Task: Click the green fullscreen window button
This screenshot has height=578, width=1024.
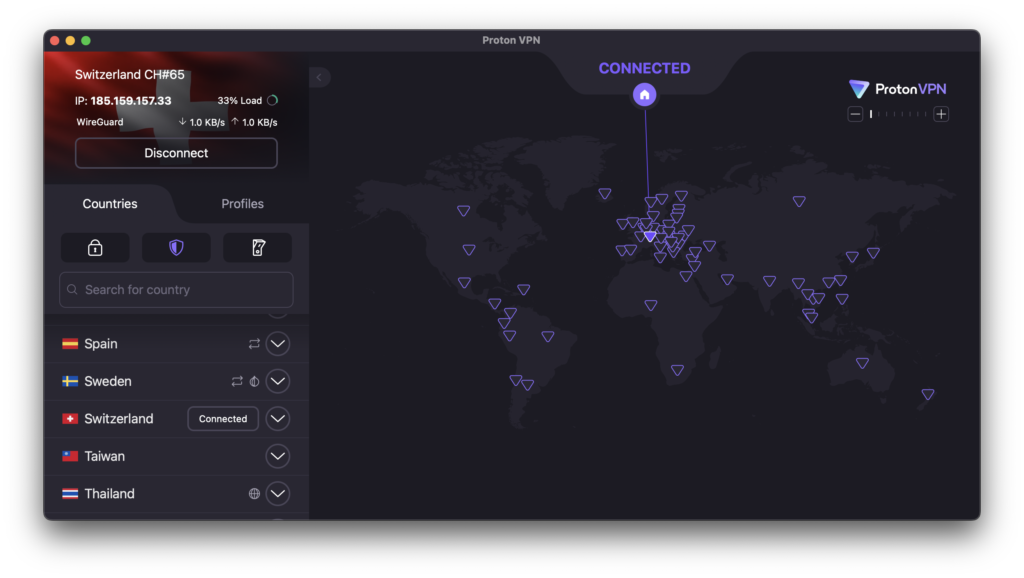Action: 86,40
